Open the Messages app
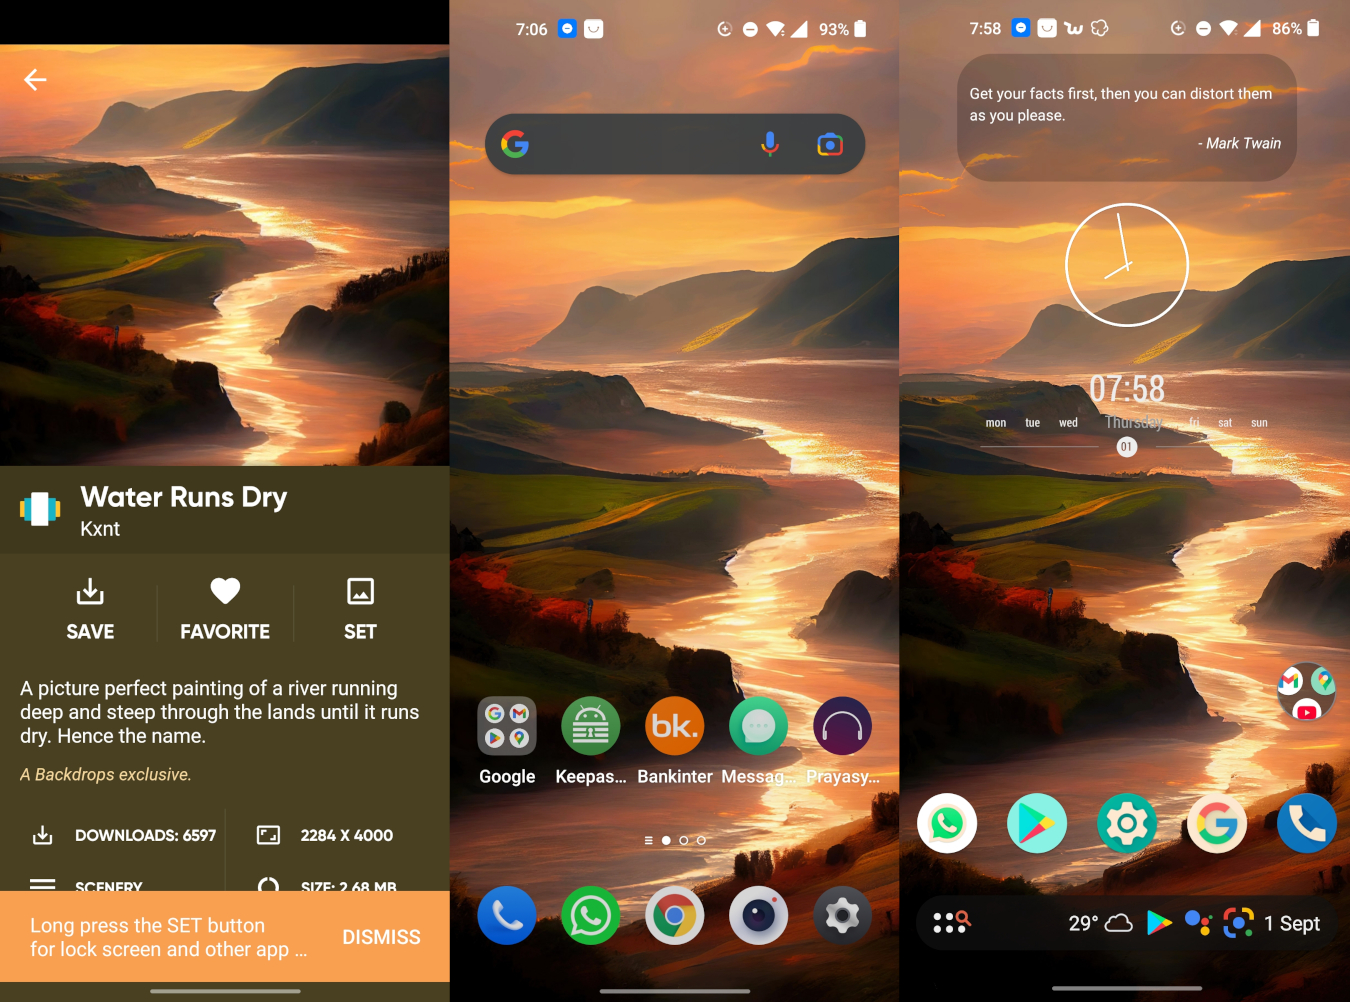The image size is (1350, 1002). coord(758,725)
